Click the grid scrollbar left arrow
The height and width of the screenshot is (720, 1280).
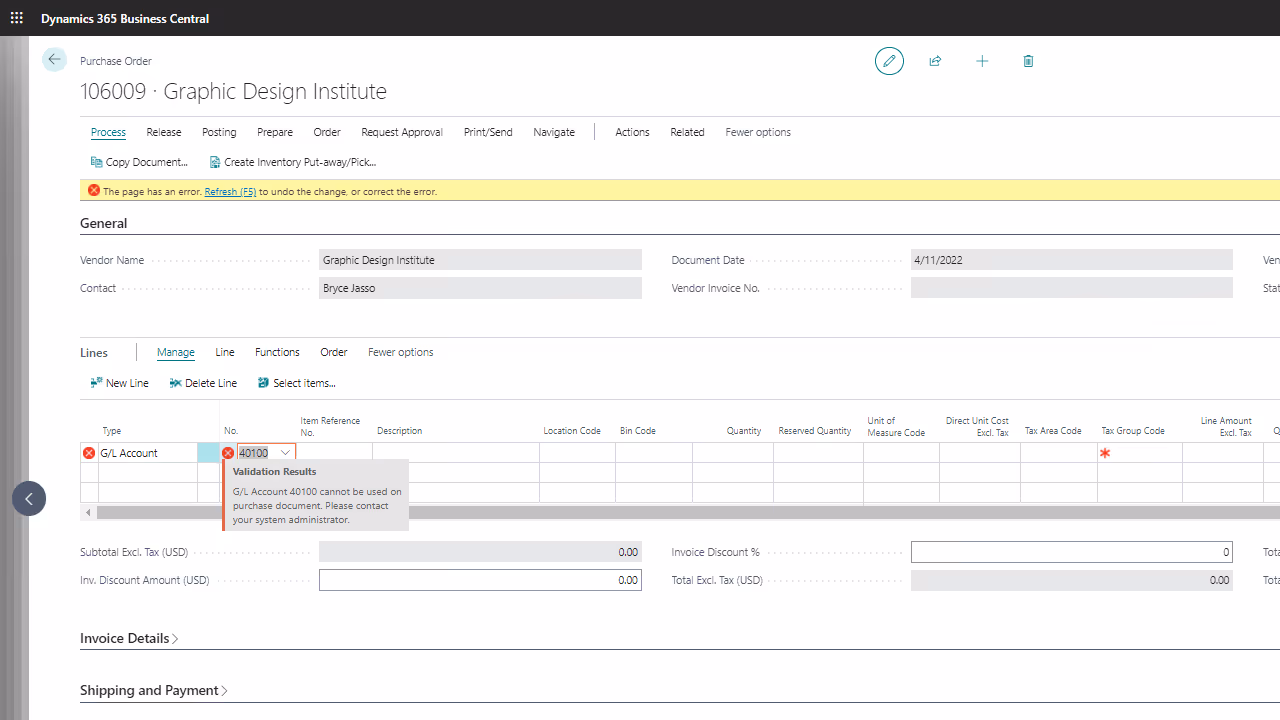(x=88, y=513)
